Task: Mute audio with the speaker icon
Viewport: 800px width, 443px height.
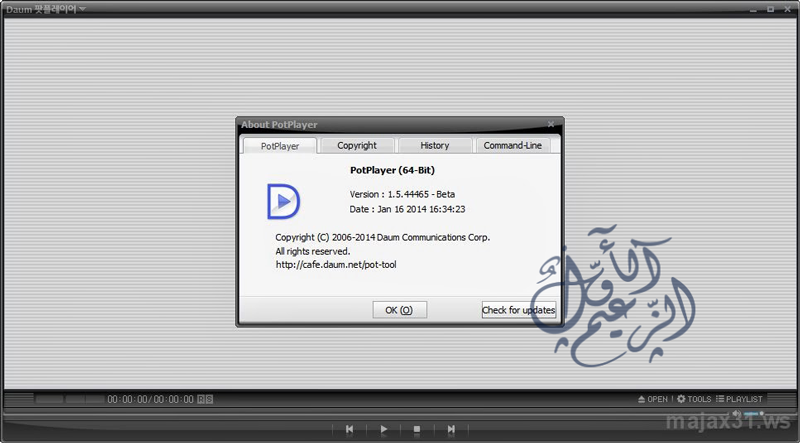Action: click(736, 413)
